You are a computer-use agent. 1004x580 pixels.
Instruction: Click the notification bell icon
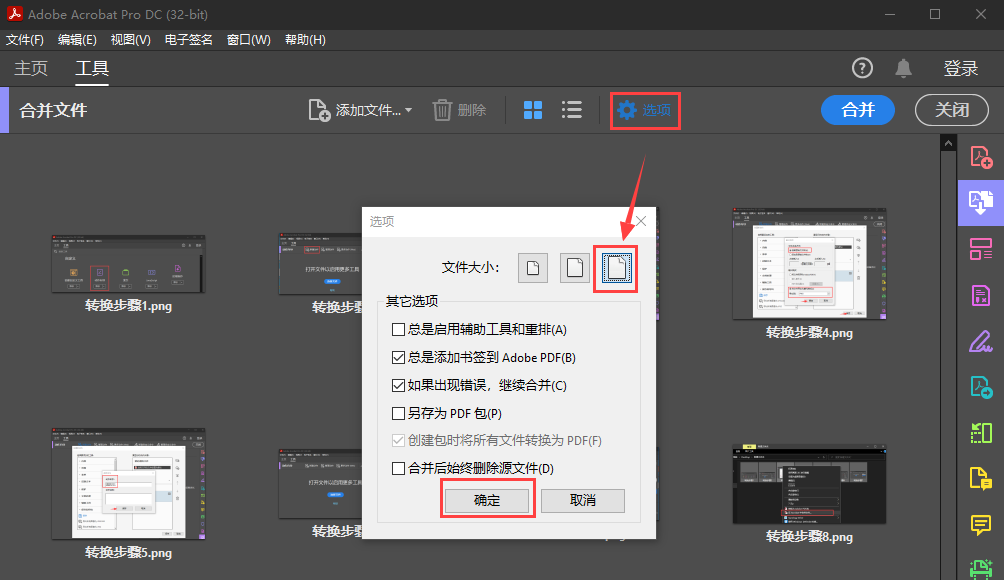click(x=903, y=68)
